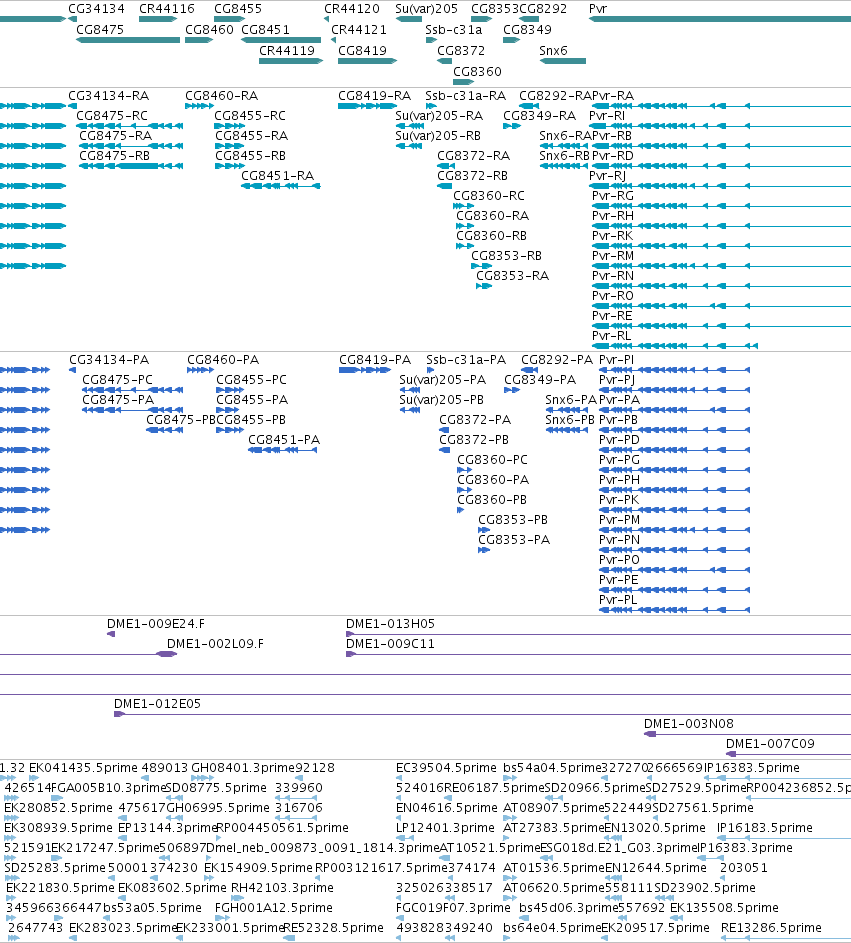851x943 pixels.
Task: Click the CG8360-RC transcript label
Action: (488, 195)
